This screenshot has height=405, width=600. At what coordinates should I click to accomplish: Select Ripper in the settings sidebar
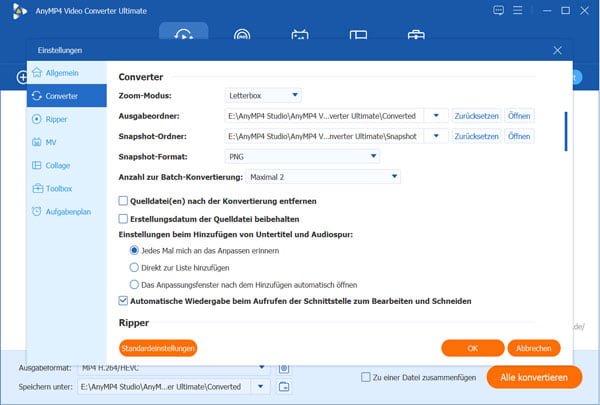67,119
